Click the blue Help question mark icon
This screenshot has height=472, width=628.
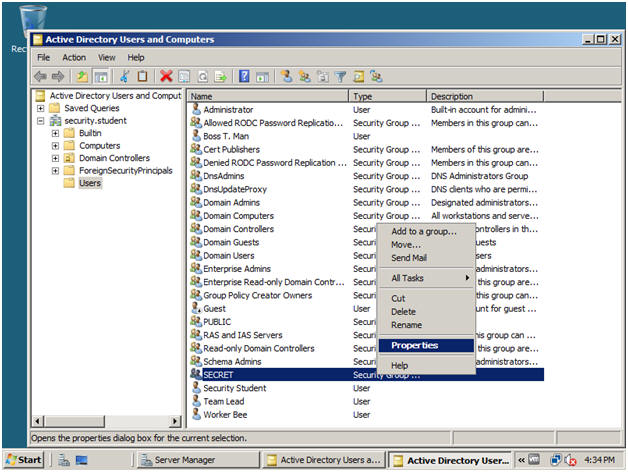click(244, 76)
